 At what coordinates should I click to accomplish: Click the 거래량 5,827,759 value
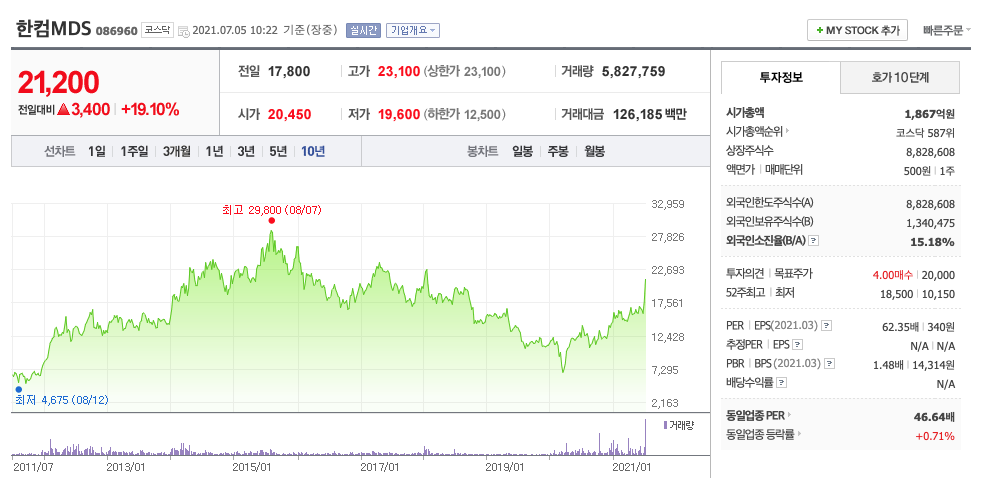tap(633, 71)
